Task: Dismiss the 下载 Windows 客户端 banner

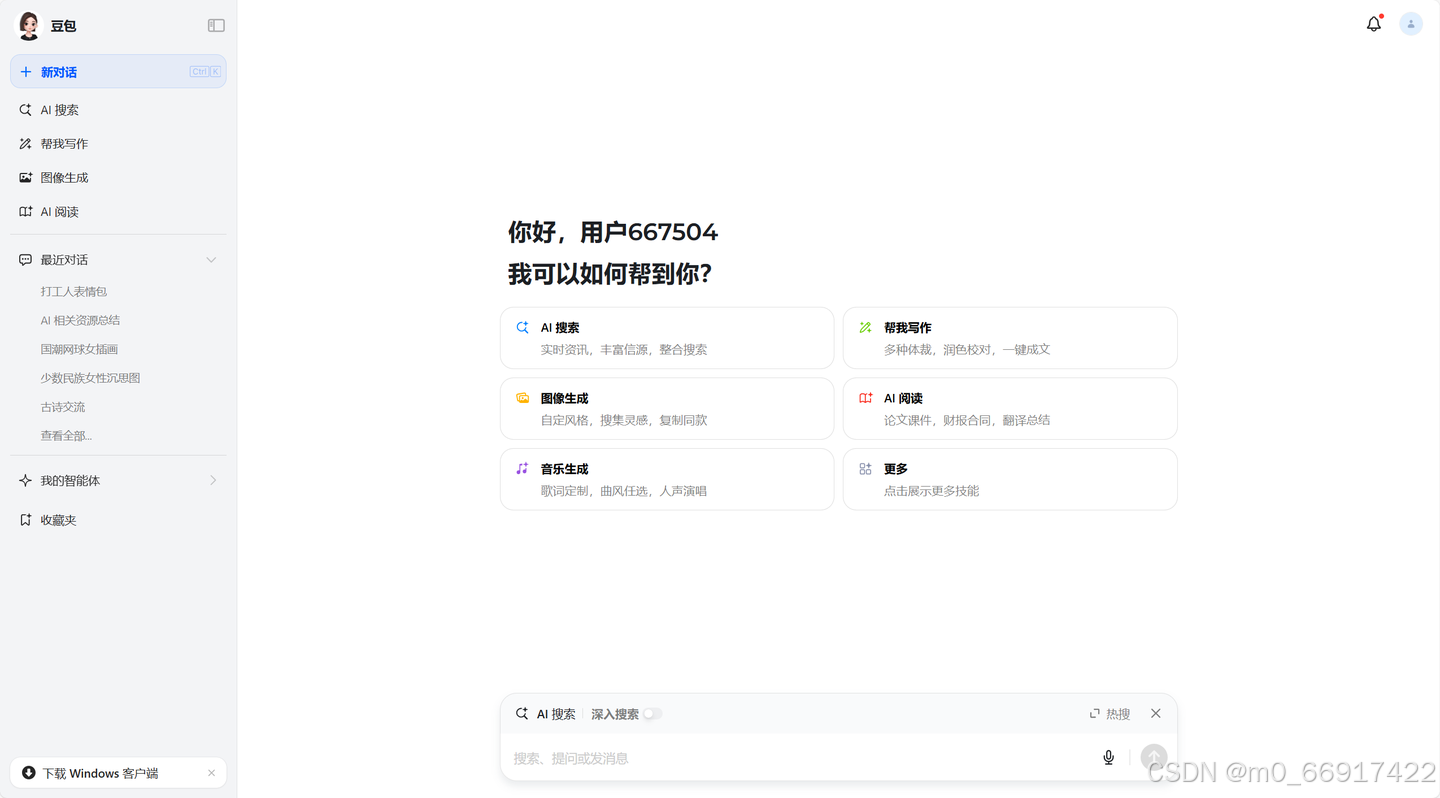Action: coord(211,773)
